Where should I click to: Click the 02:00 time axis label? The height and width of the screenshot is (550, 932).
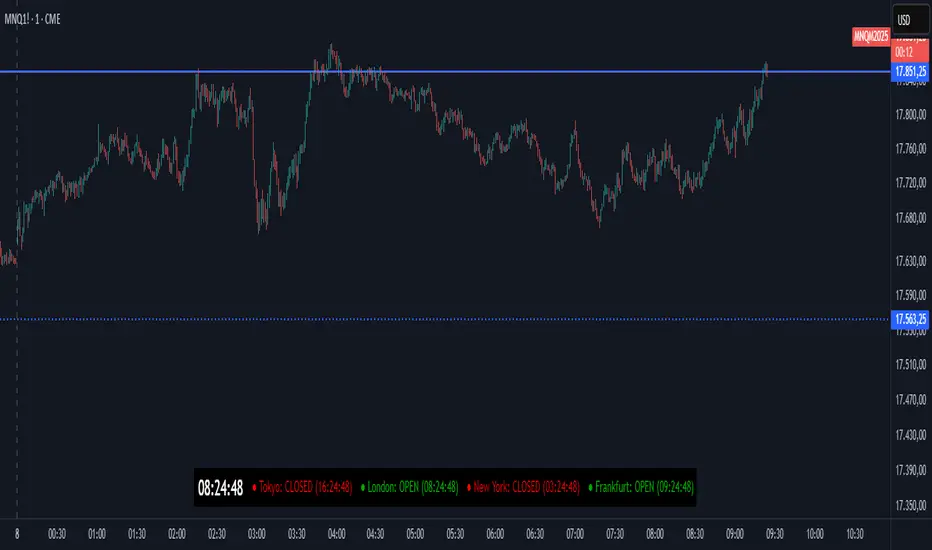177,534
